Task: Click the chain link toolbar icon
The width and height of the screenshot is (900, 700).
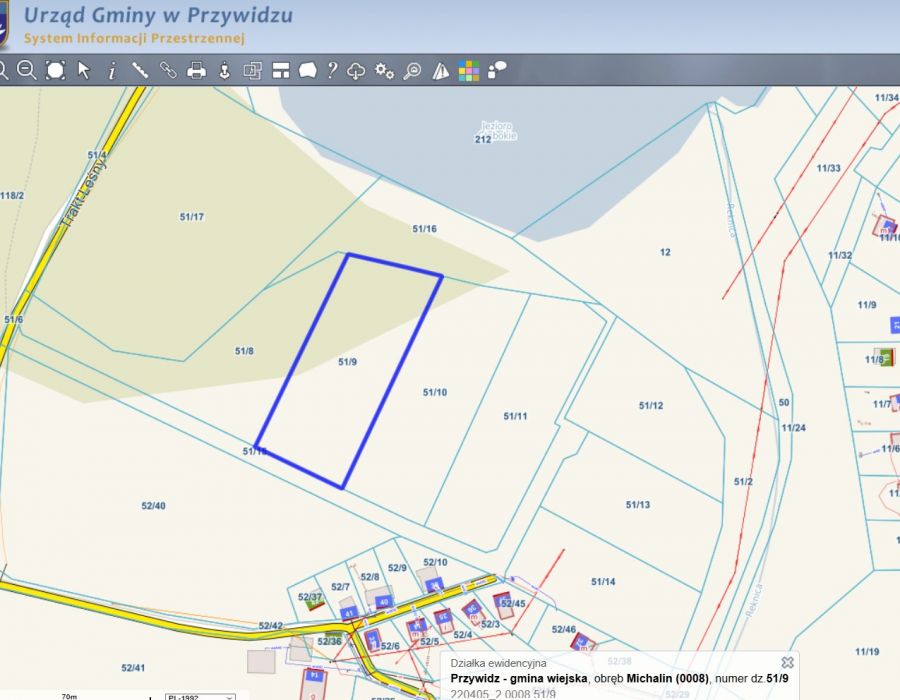Action: (168, 70)
